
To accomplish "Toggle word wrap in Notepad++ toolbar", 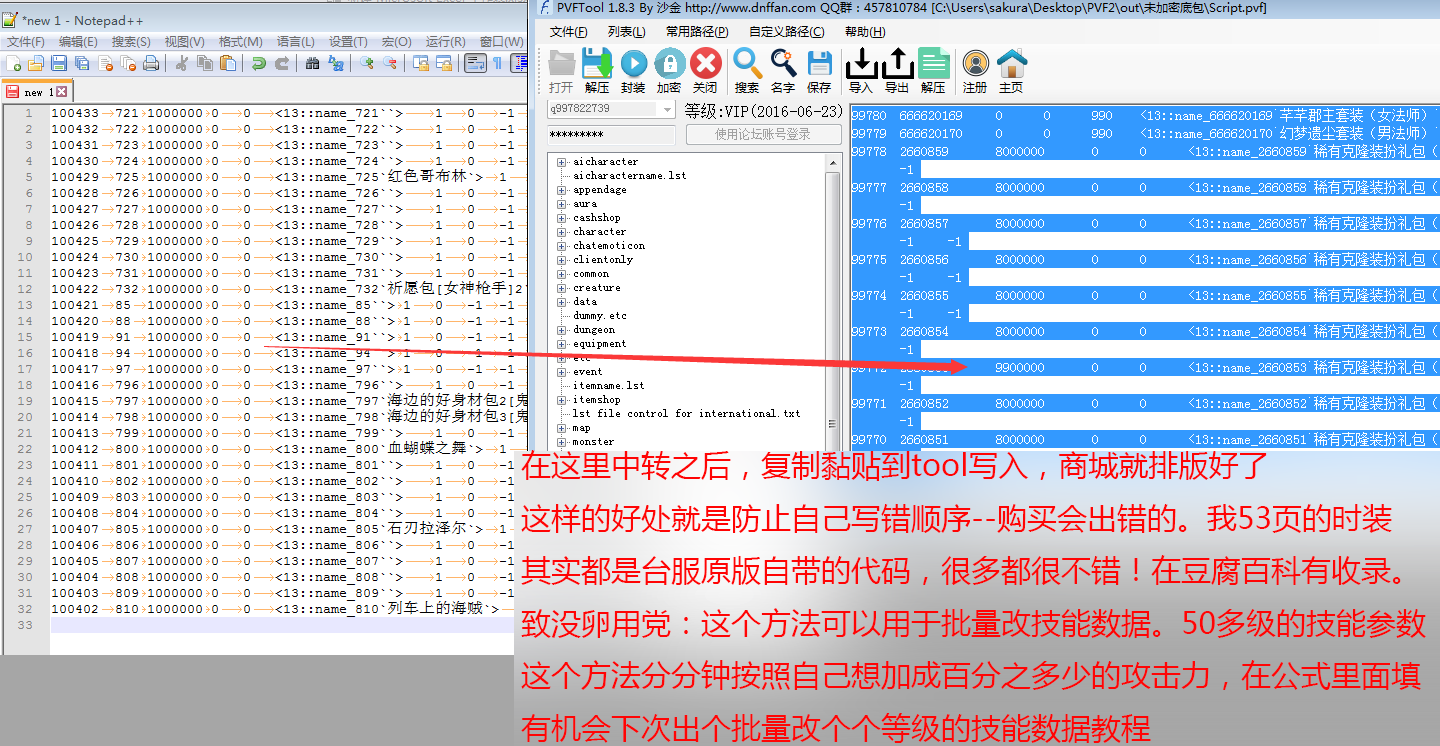I will pyautogui.click(x=475, y=63).
